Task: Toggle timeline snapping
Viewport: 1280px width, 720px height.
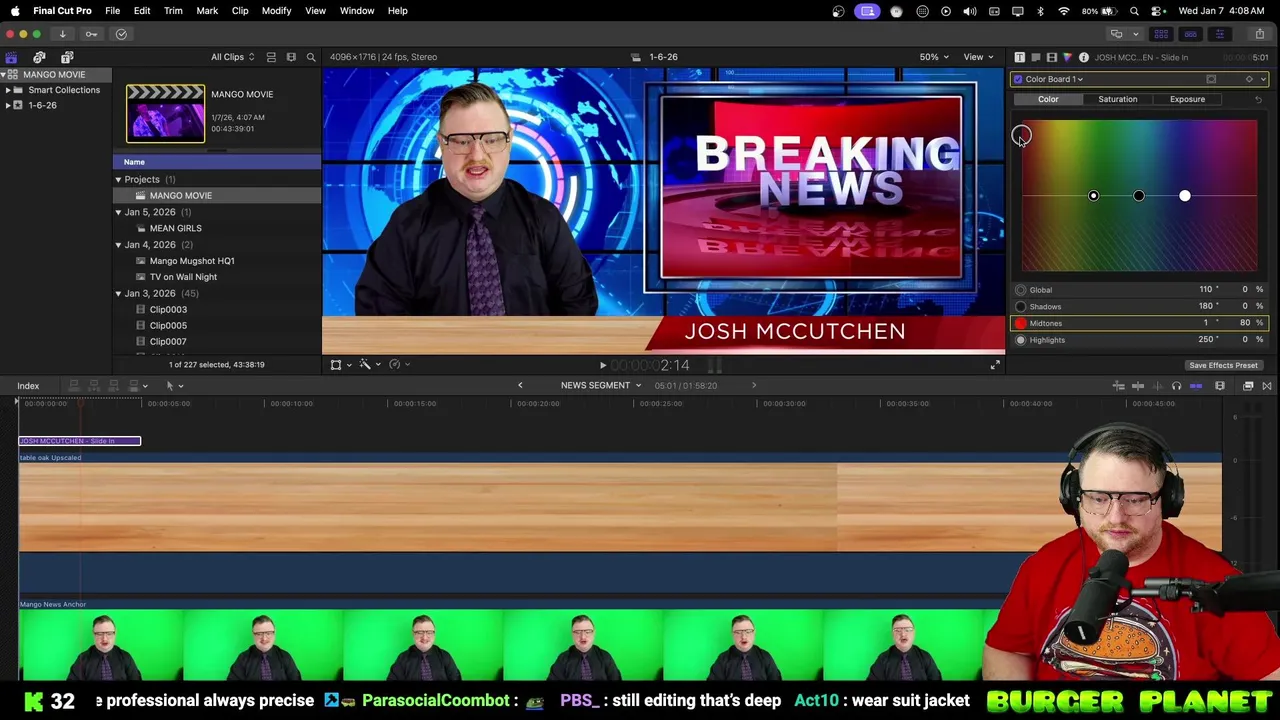Action: (1196, 386)
